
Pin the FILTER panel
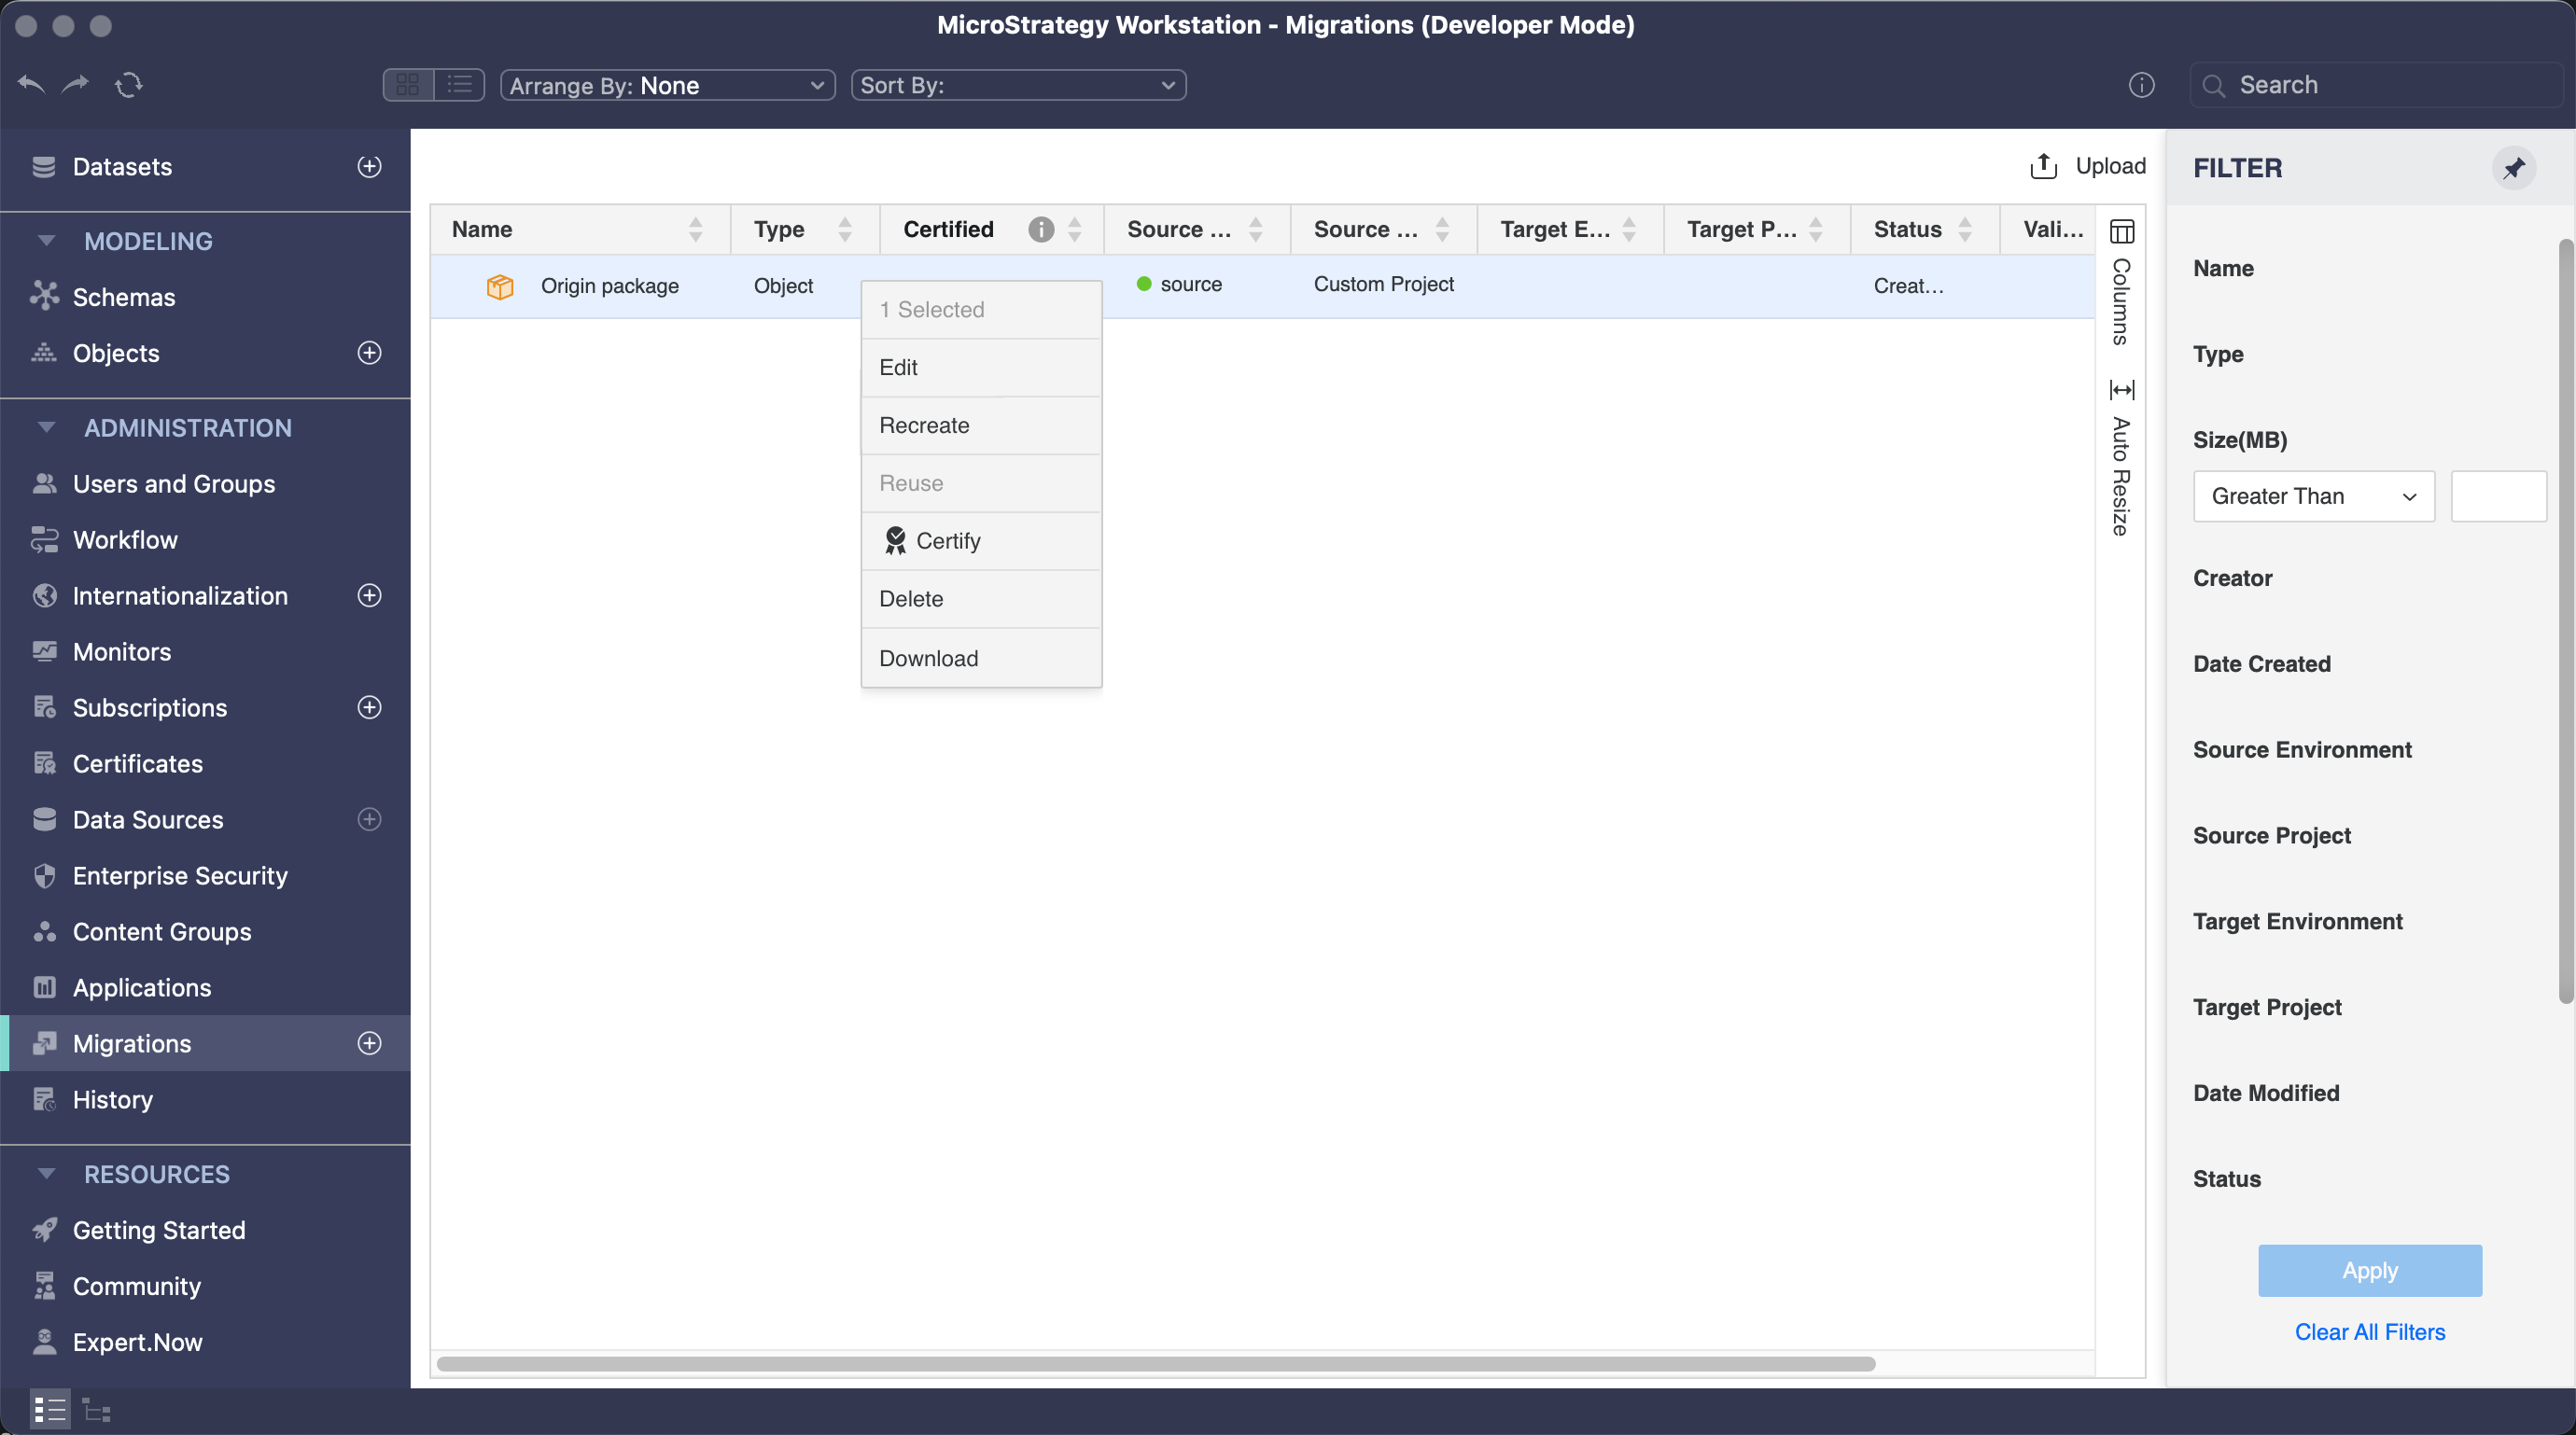(x=2513, y=168)
